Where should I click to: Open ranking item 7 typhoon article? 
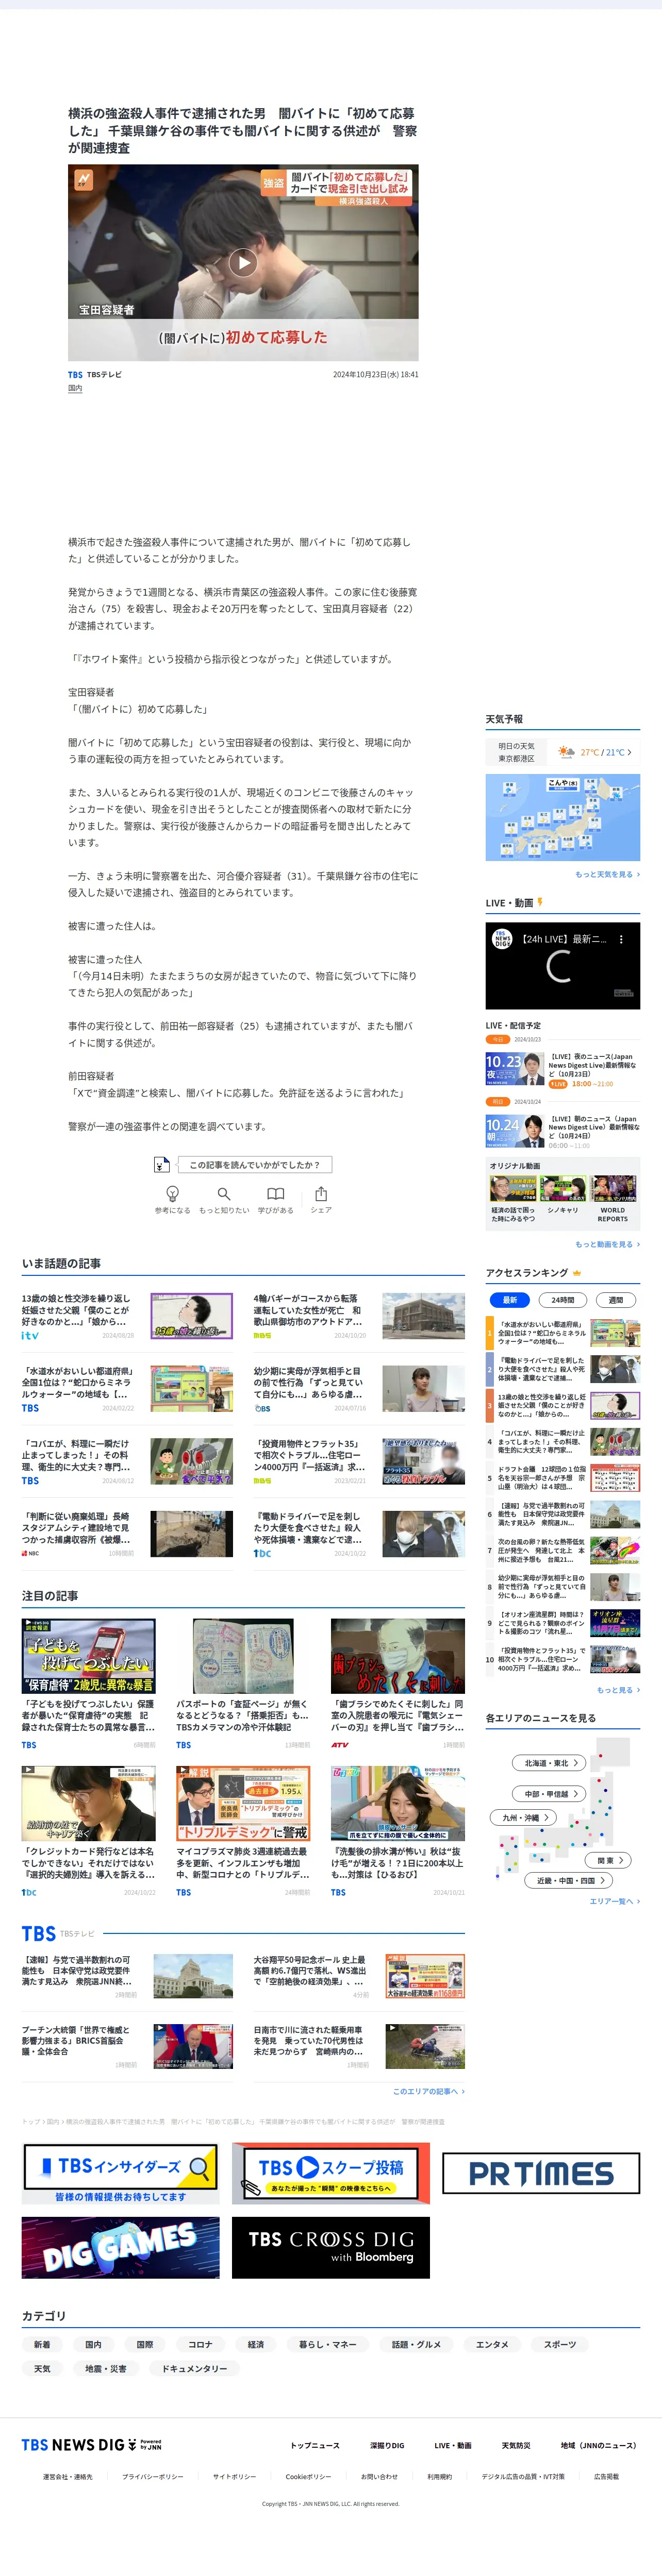click(563, 1550)
